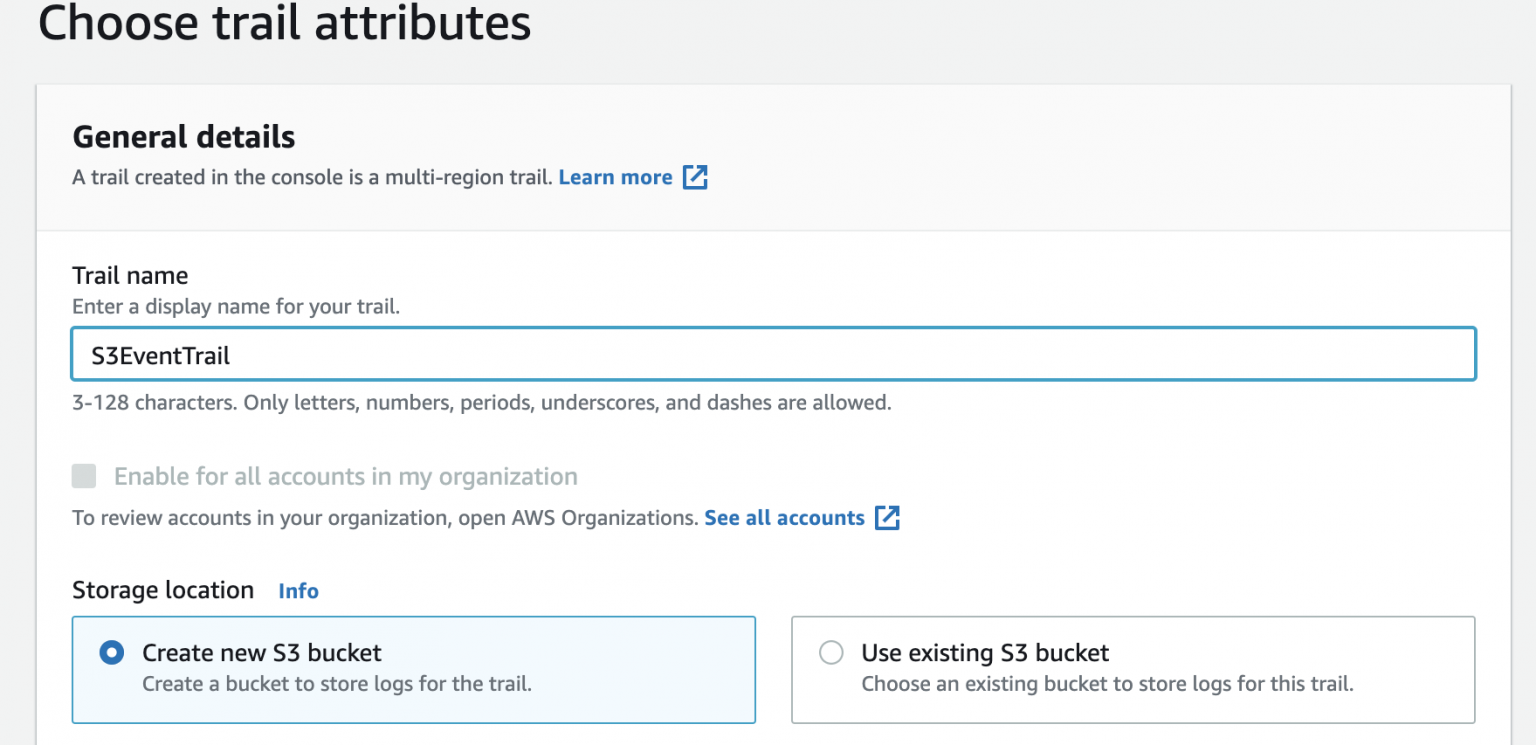Viewport: 1536px width, 745px height.
Task: Check Enable for all accounts in my organization
Action: pyautogui.click(x=84, y=477)
